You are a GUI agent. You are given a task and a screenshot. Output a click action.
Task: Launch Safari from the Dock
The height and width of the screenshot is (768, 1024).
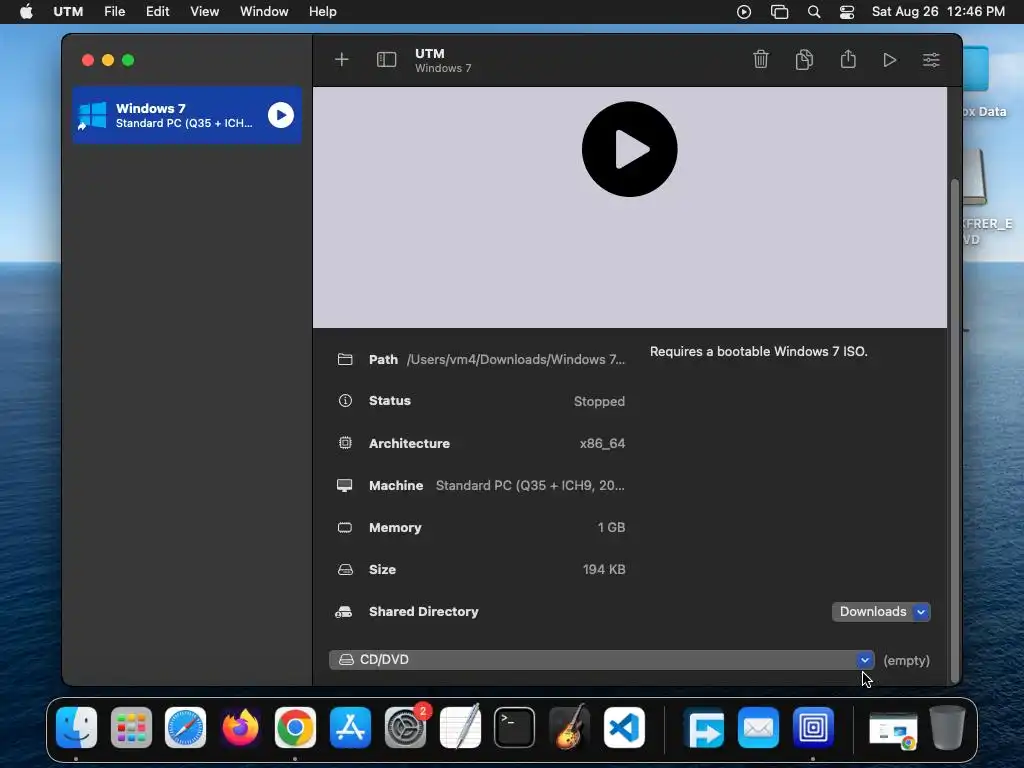[x=185, y=728]
